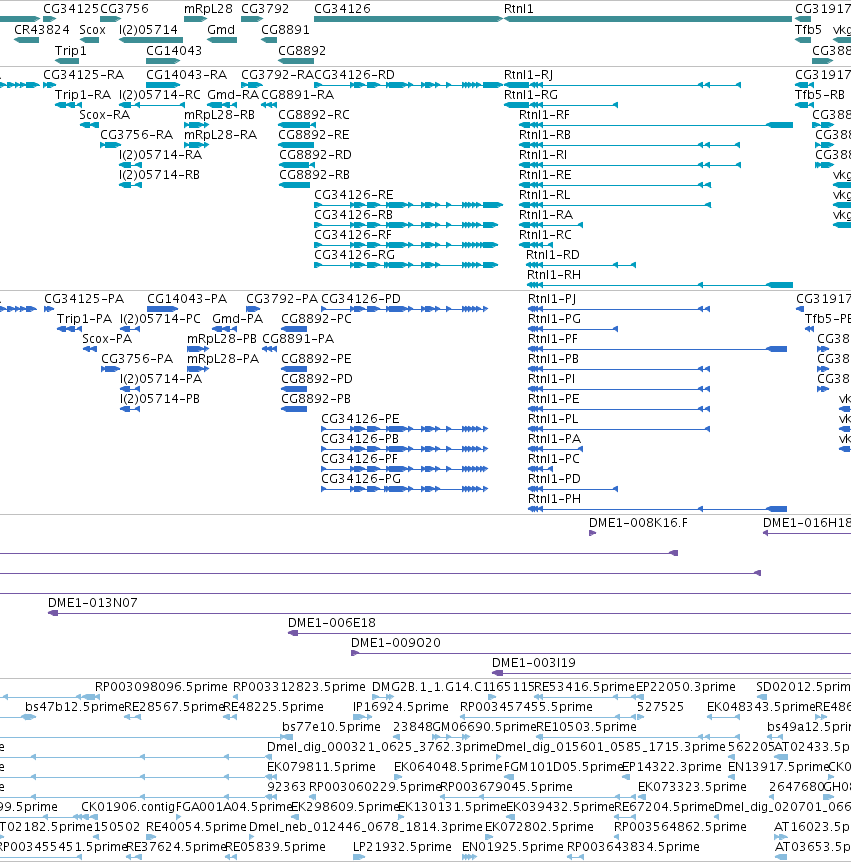
Task: Click the CG34126 gene label
Action: click(342, 9)
